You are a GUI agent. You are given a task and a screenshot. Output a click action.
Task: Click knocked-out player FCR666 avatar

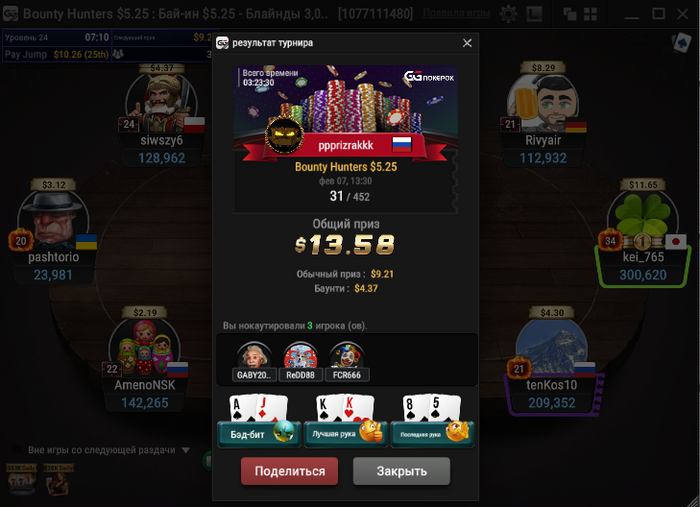[x=346, y=356]
